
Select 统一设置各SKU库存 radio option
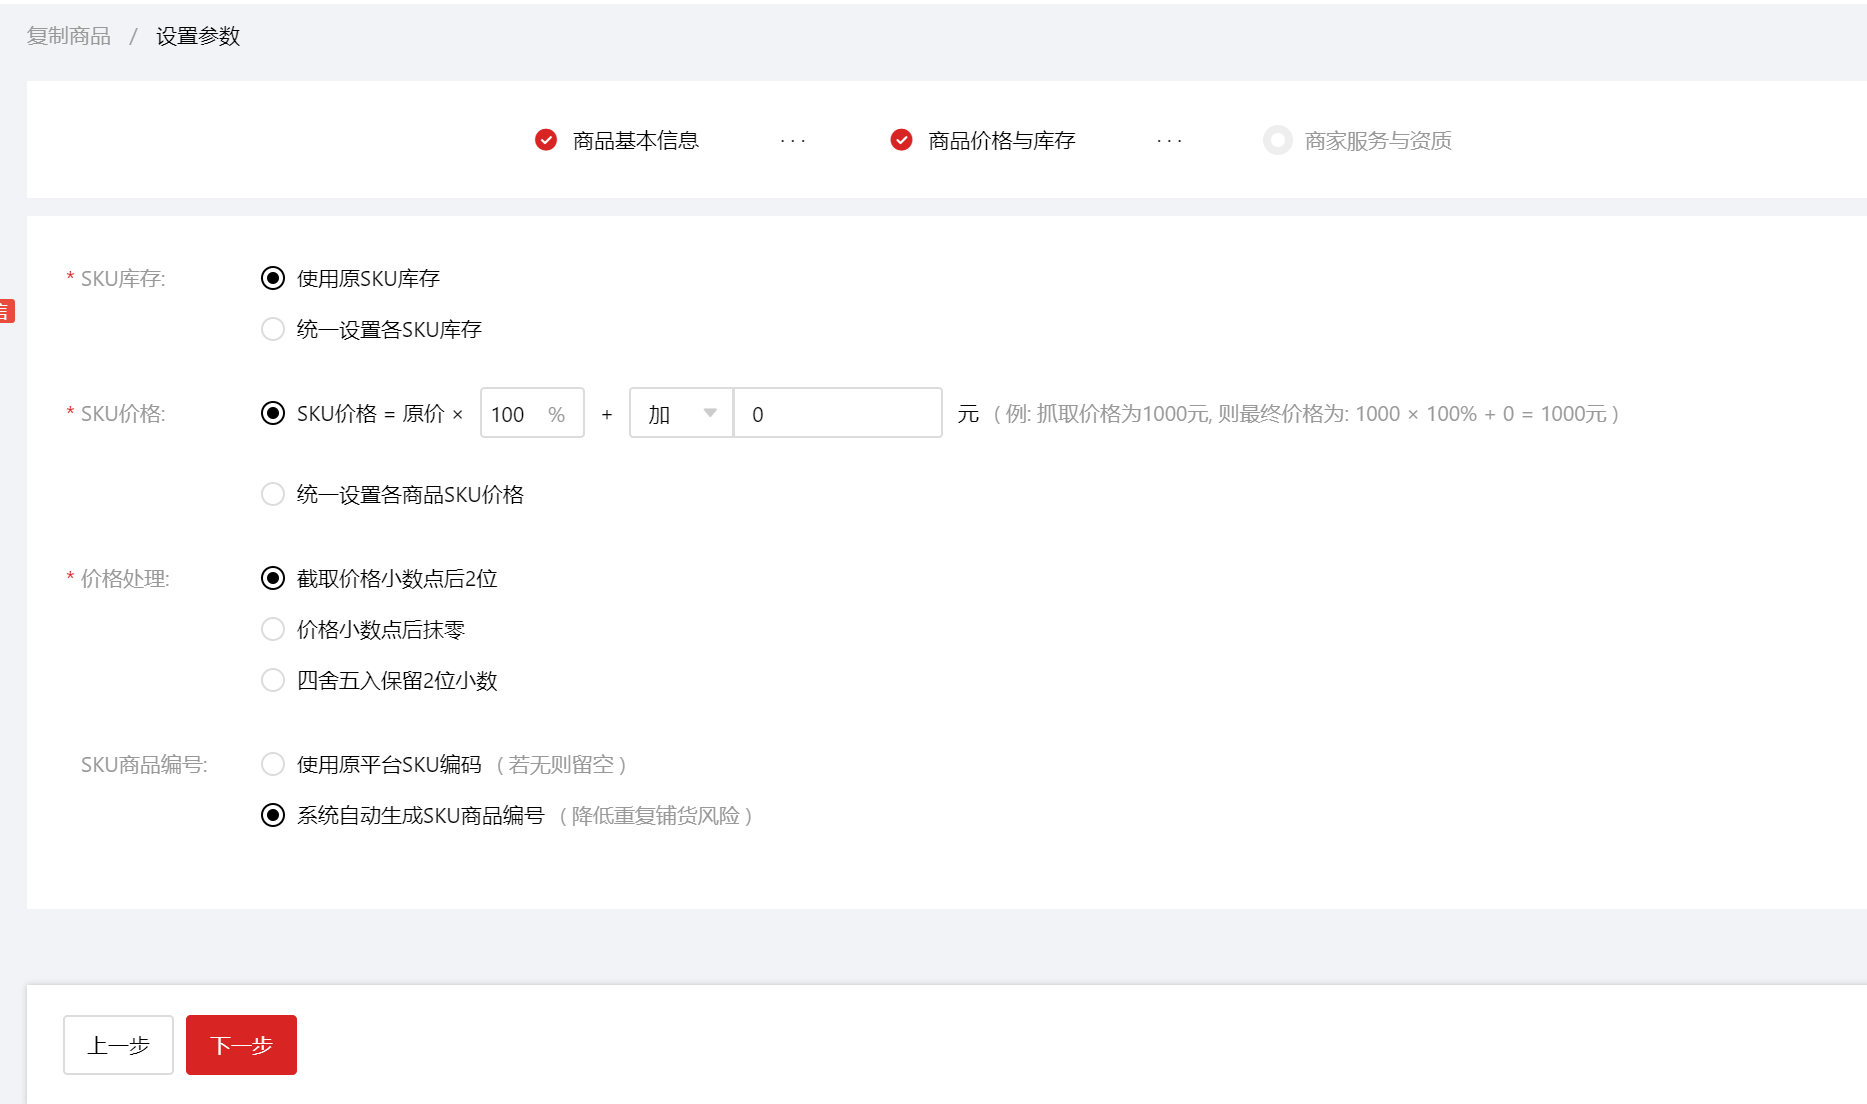coord(273,329)
